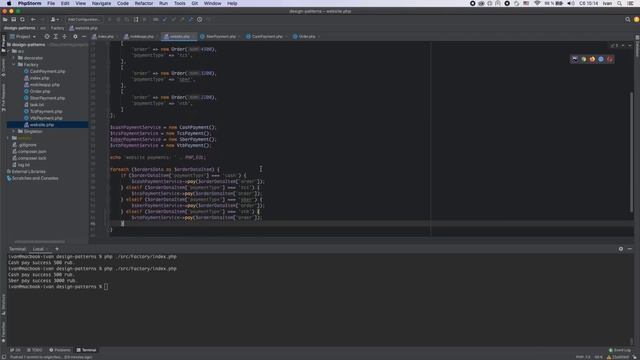This screenshot has height=360, width=640.
Task: Click the Save All toolbar icon
Action: tap(13, 19)
